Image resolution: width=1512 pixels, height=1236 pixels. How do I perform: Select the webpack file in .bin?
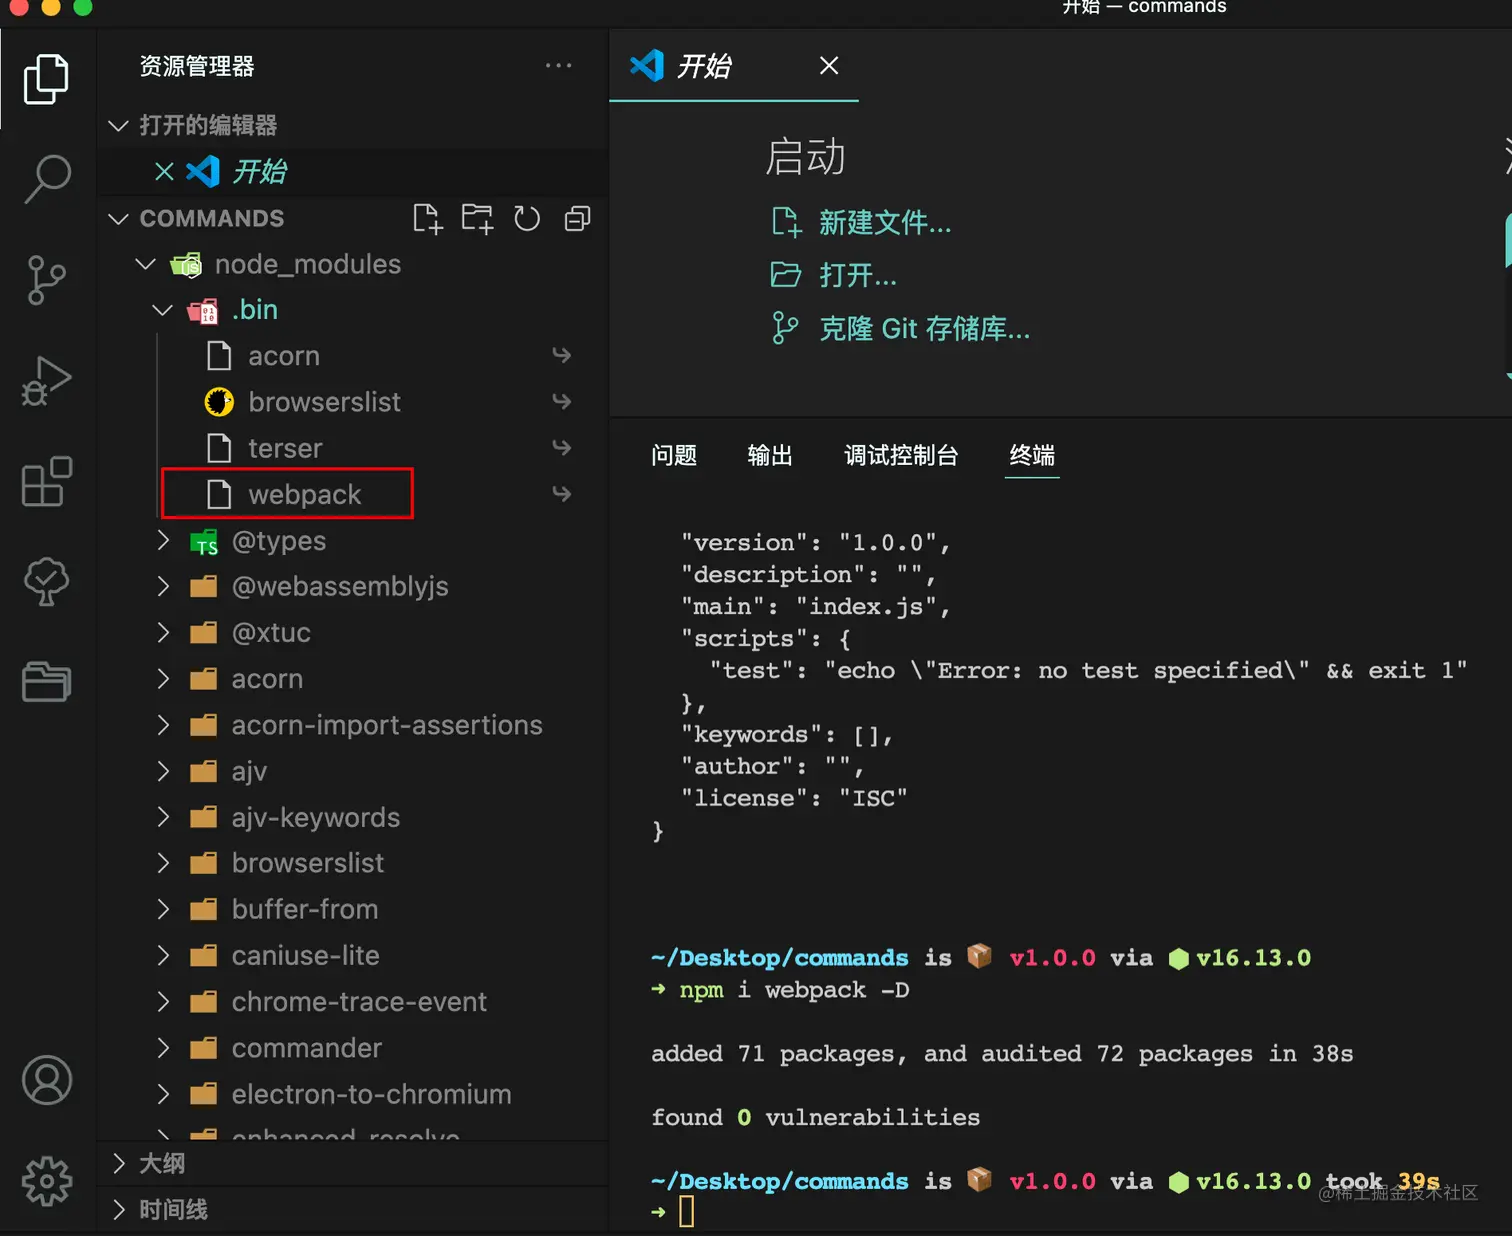pyautogui.click(x=304, y=494)
